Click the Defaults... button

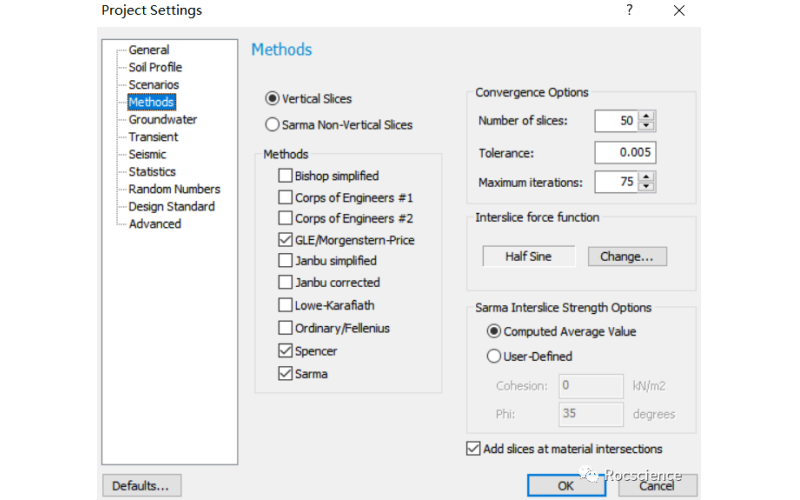click(141, 485)
